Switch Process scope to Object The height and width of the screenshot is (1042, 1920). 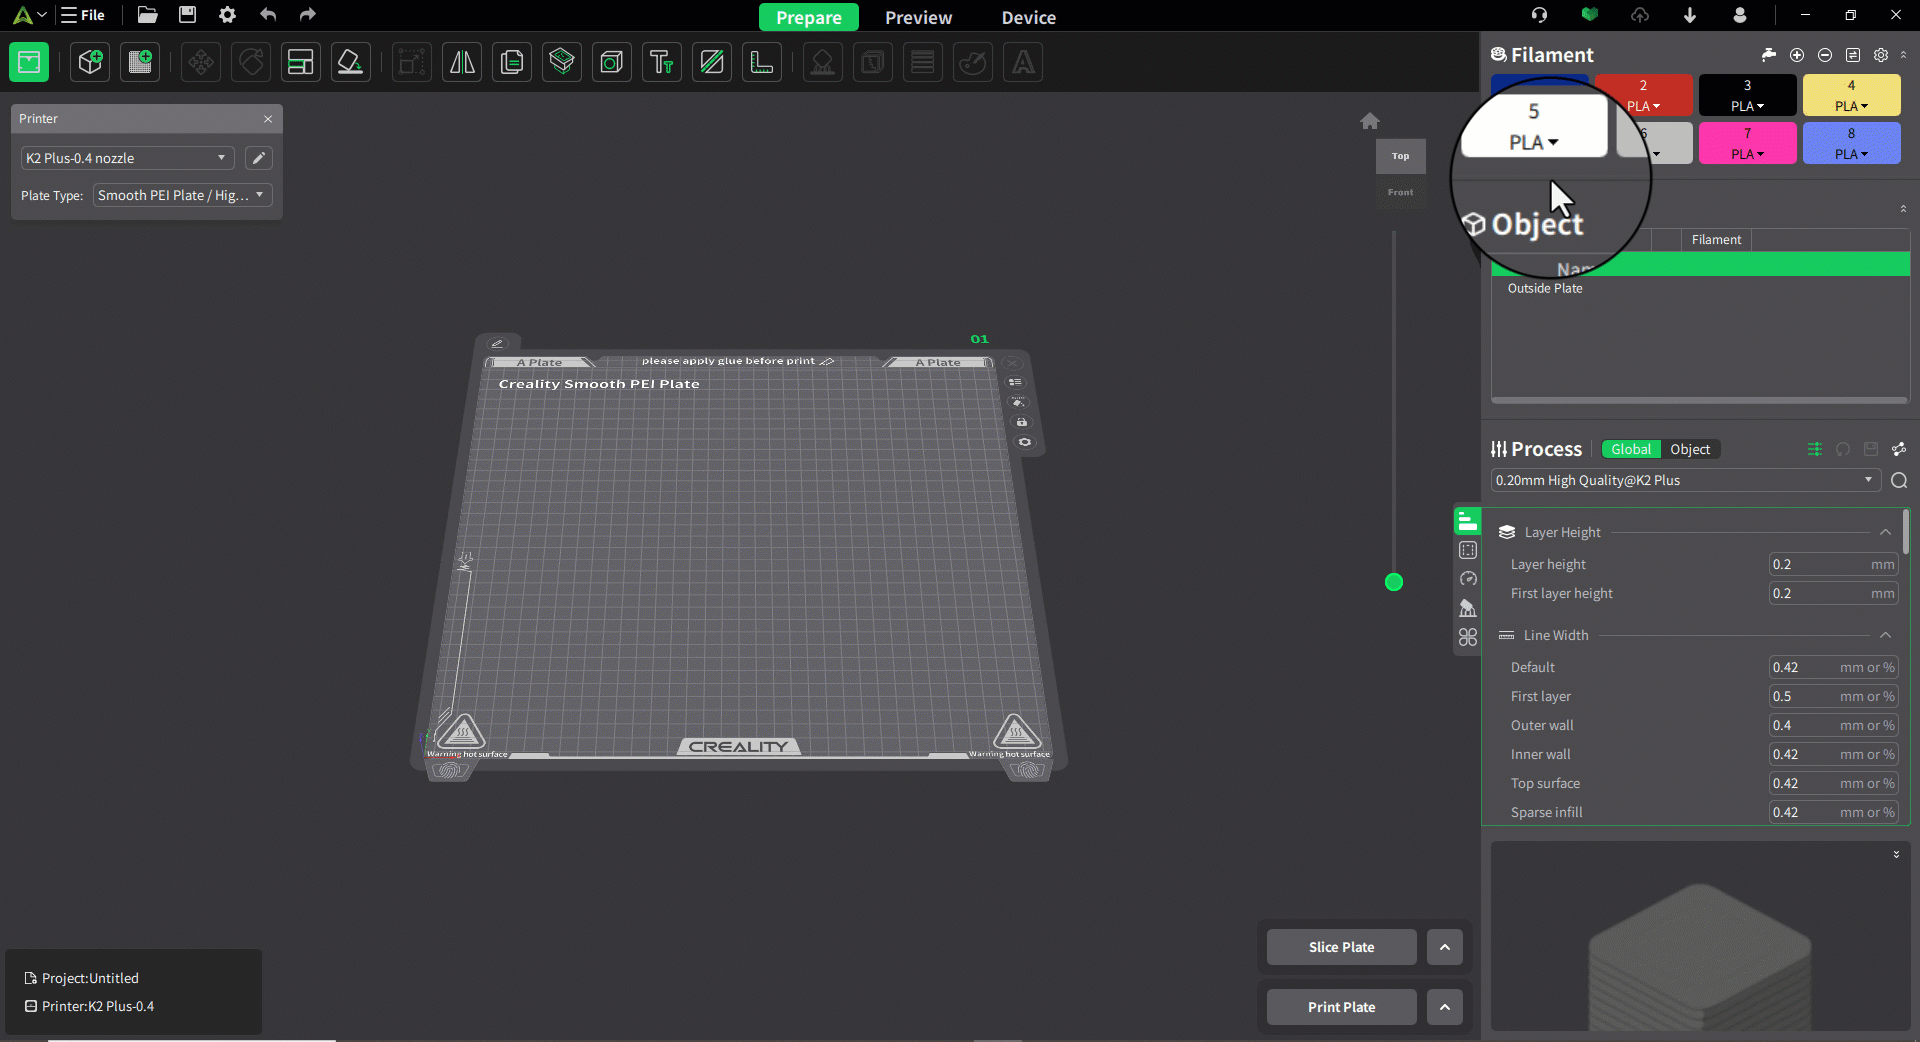(x=1690, y=450)
